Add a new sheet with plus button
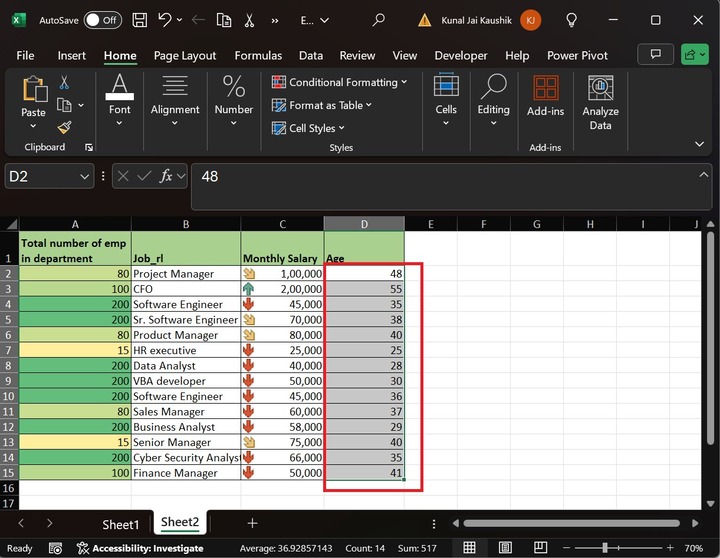Image resolution: width=720 pixels, height=558 pixels. click(252, 523)
